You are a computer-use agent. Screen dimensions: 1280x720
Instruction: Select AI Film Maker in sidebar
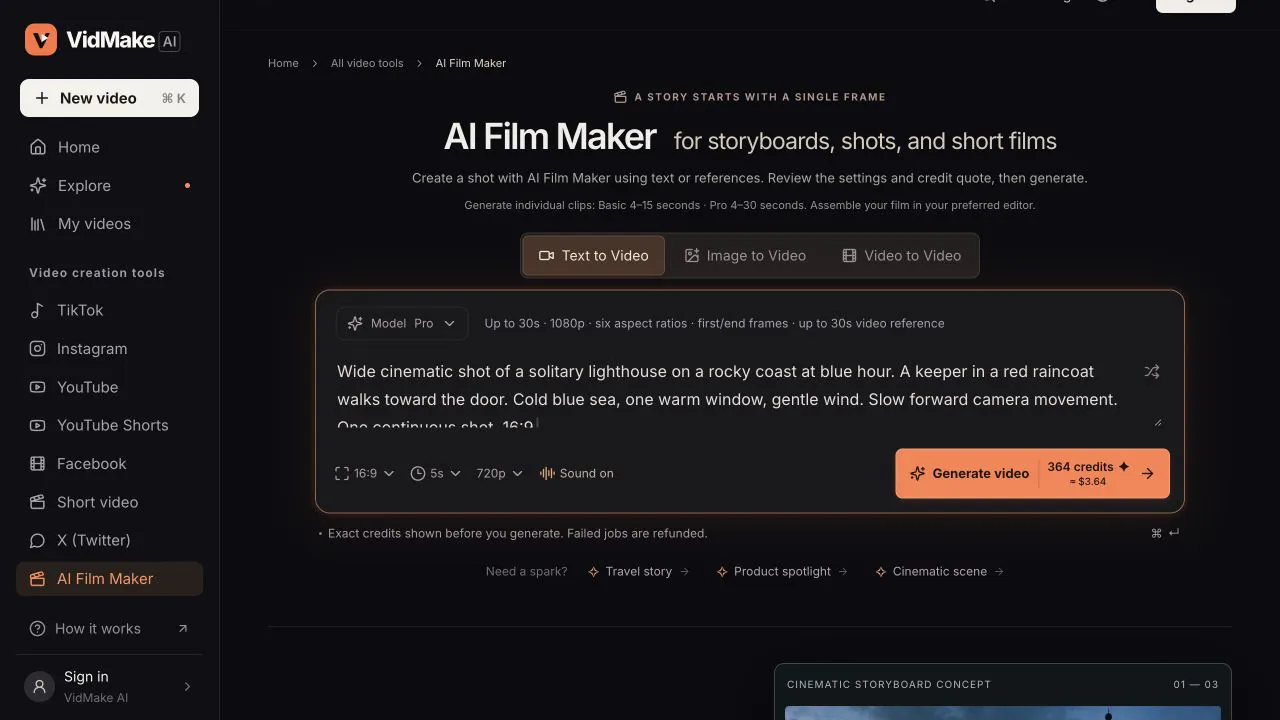pyautogui.click(x=110, y=579)
